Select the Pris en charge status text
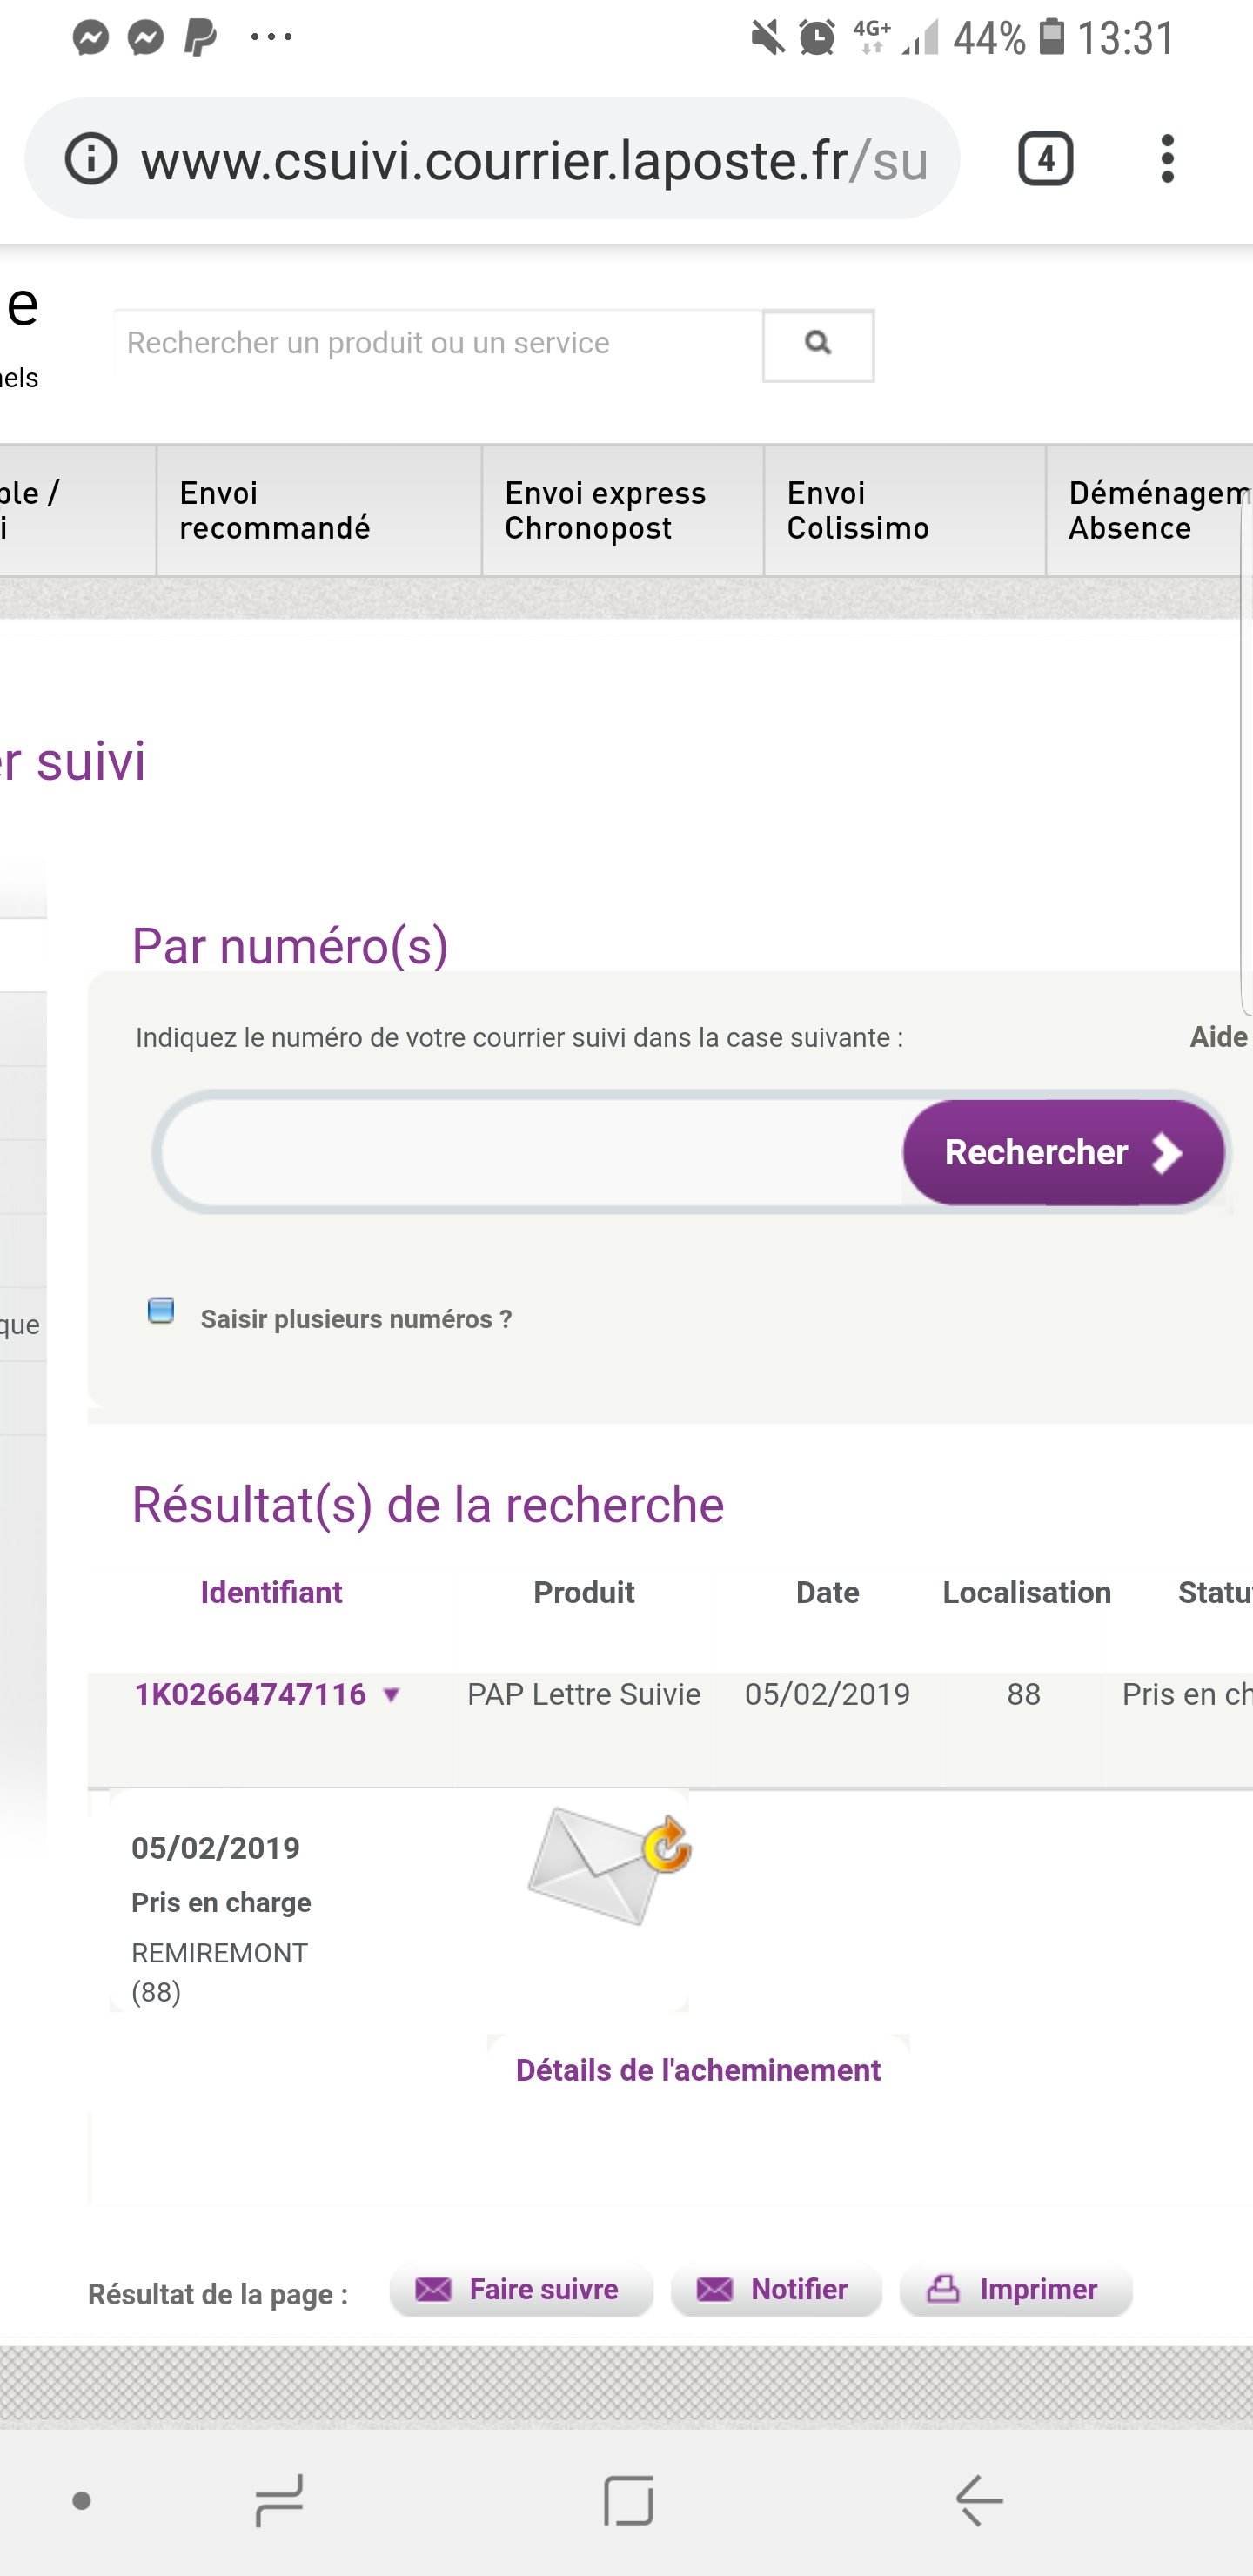The height and width of the screenshot is (2576, 1253). pyautogui.click(x=221, y=1902)
